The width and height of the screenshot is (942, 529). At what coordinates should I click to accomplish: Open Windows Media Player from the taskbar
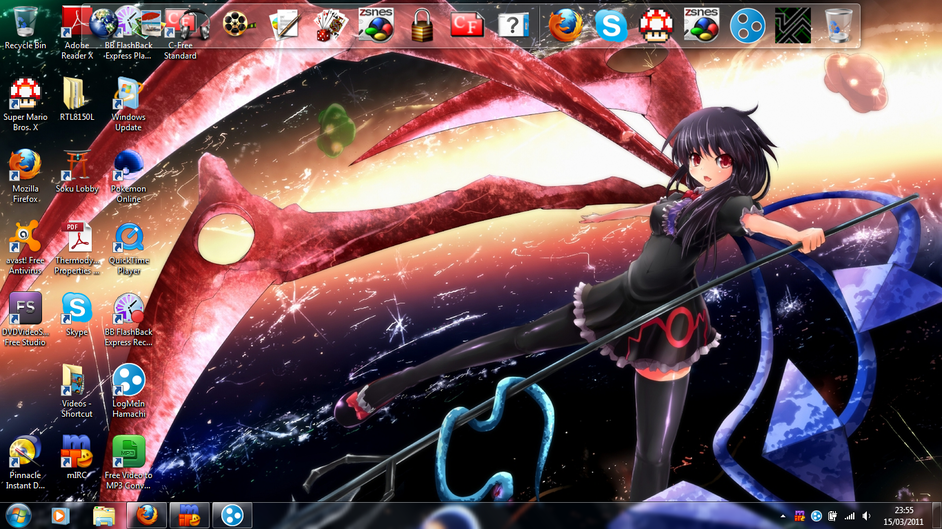60,515
